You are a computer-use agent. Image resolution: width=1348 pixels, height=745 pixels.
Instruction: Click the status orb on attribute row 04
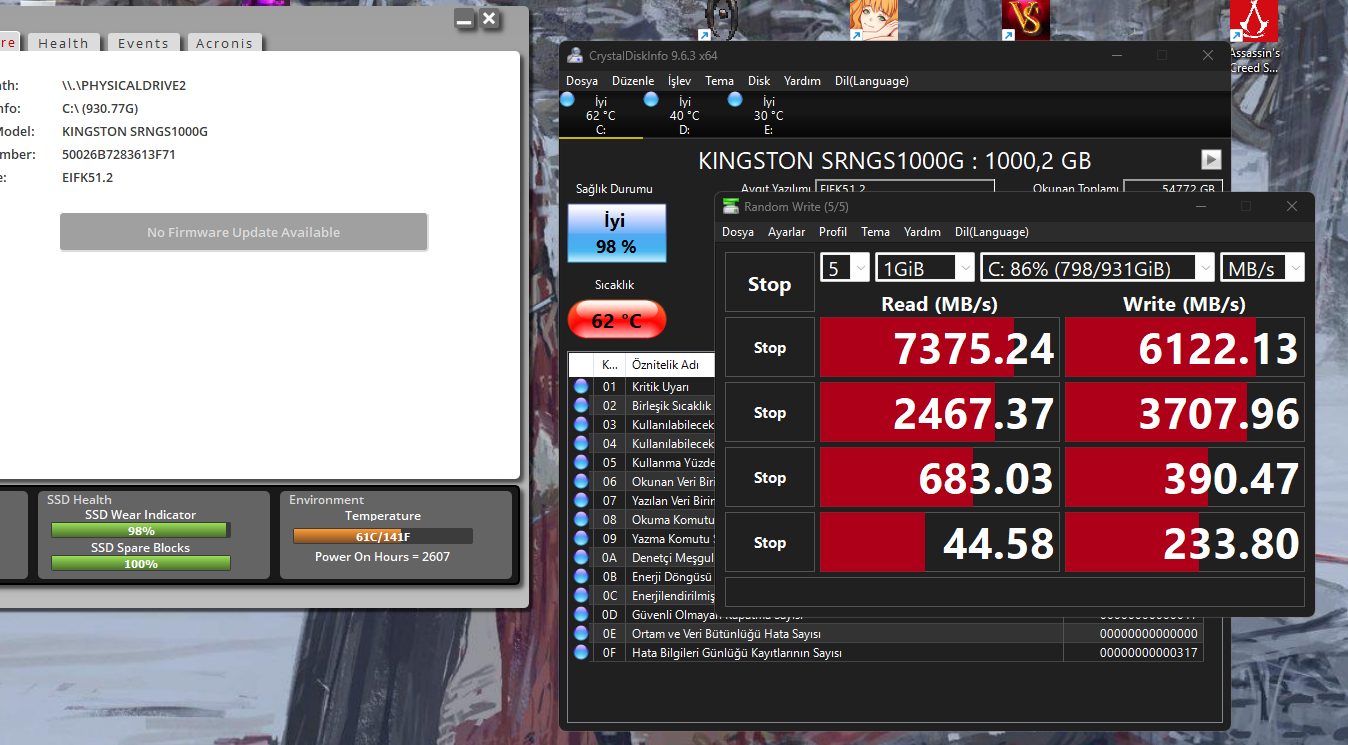[581, 443]
